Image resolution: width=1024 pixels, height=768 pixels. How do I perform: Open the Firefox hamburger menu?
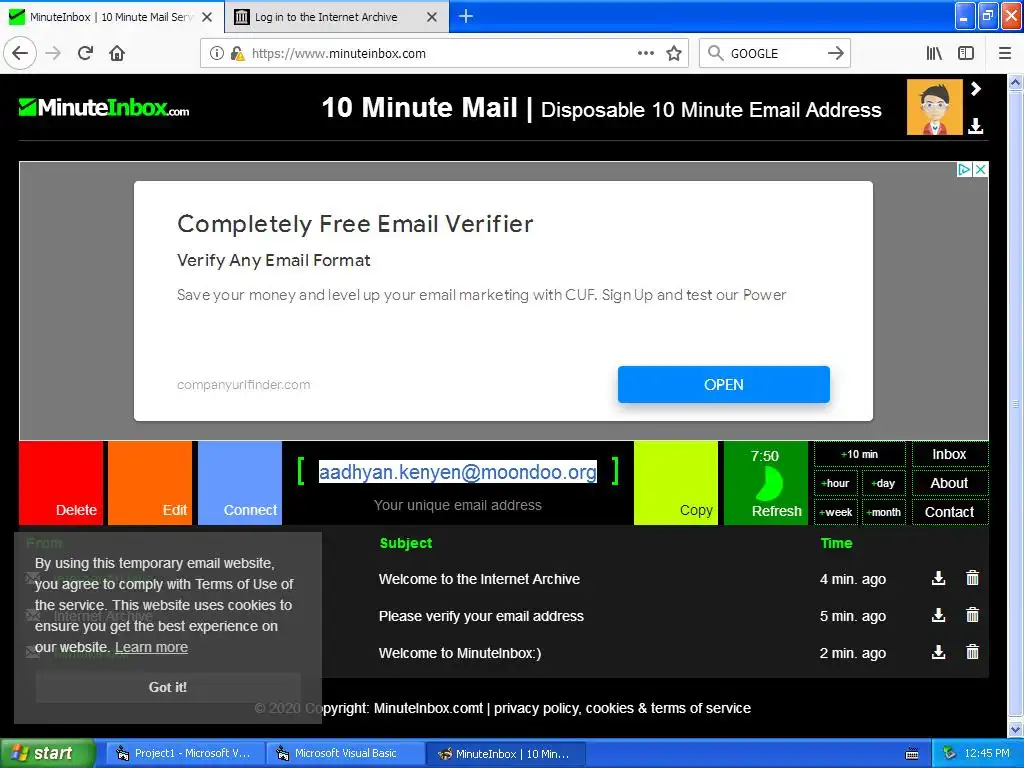[1005, 53]
